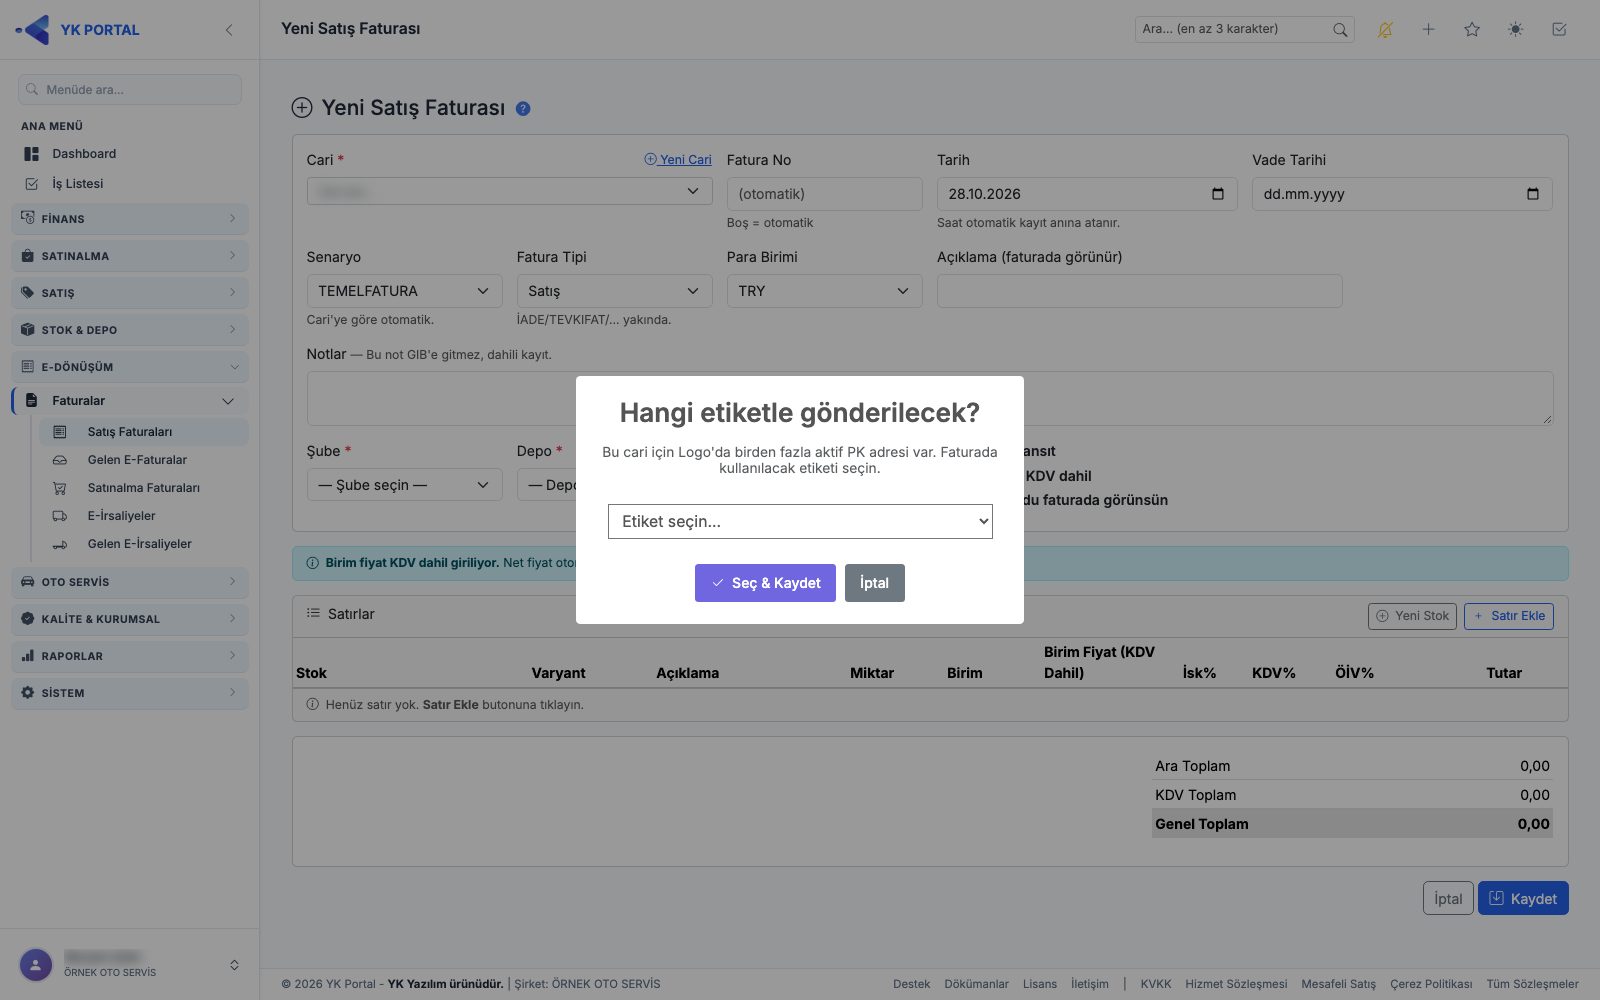Open the Vade Tarihi calendar picker icon
The image size is (1600, 1000).
(1533, 194)
